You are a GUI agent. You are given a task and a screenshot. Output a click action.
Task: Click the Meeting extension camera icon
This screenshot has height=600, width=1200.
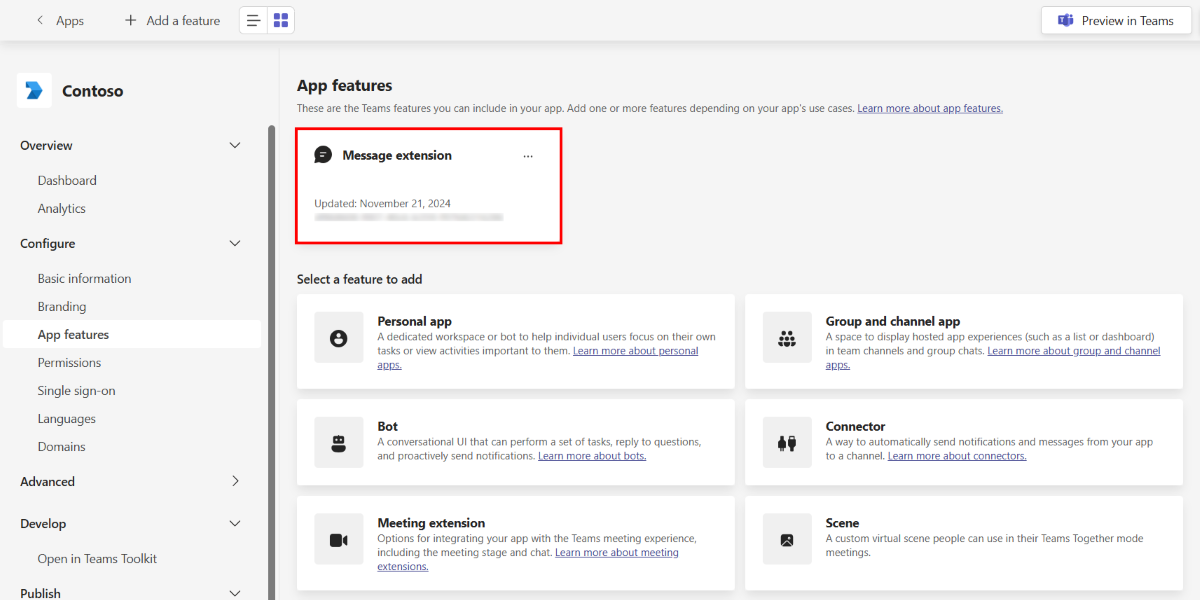pos(338,540)
